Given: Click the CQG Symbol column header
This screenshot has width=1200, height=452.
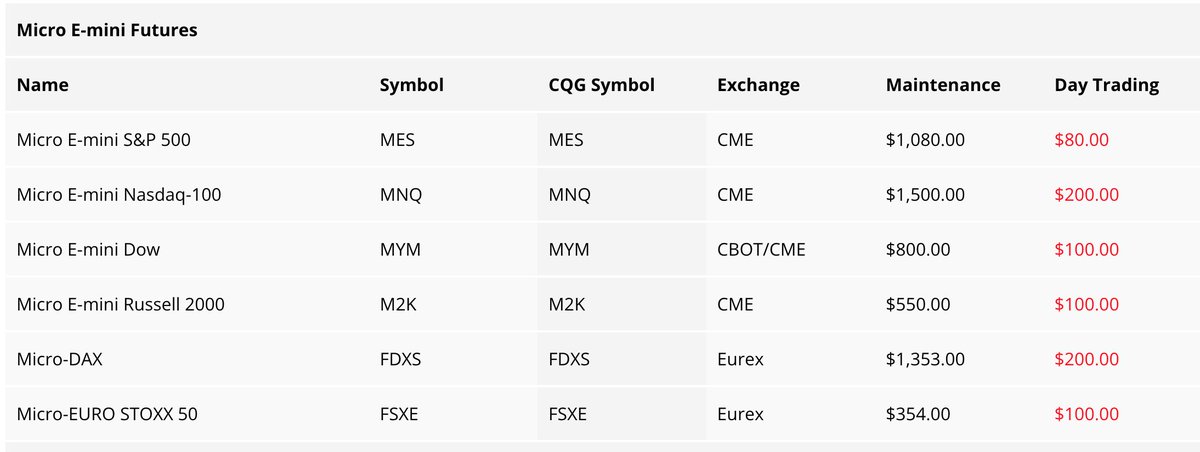Looking at the screenshot, I should point(602,85).
